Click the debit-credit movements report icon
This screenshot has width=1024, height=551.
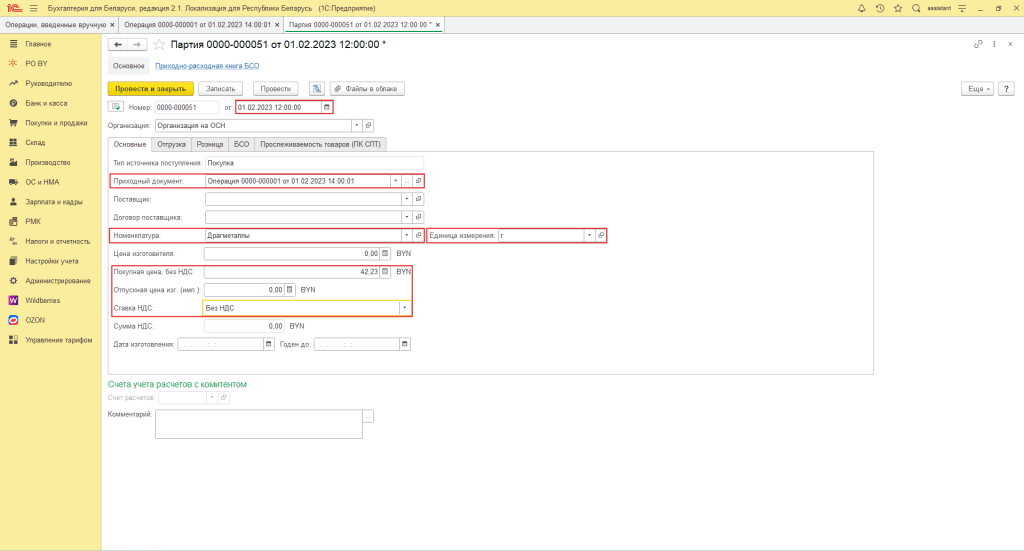[316, 88]
